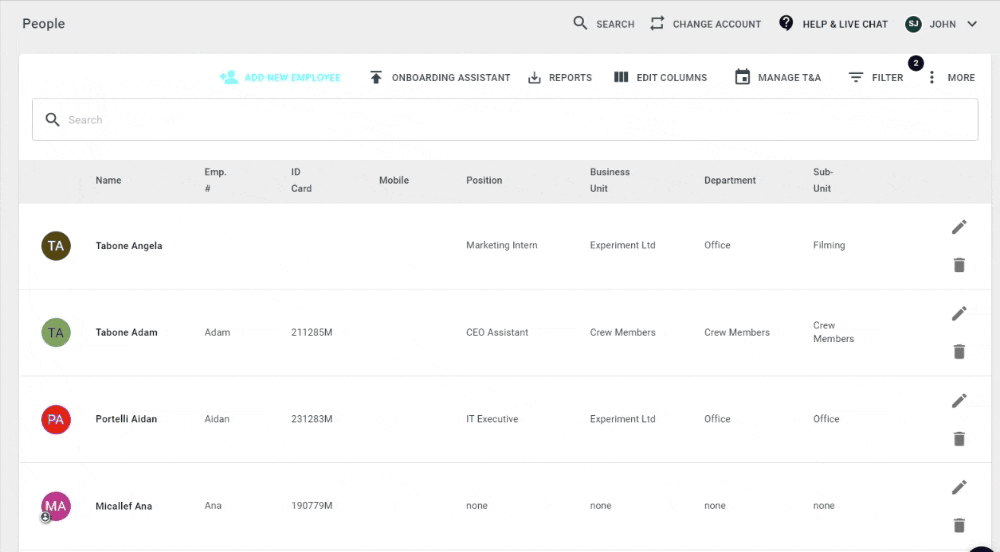Sort by the Business Unit column header
Image resolution: width=1000 pixels, height=552 pixels.
tap(610, 180)
